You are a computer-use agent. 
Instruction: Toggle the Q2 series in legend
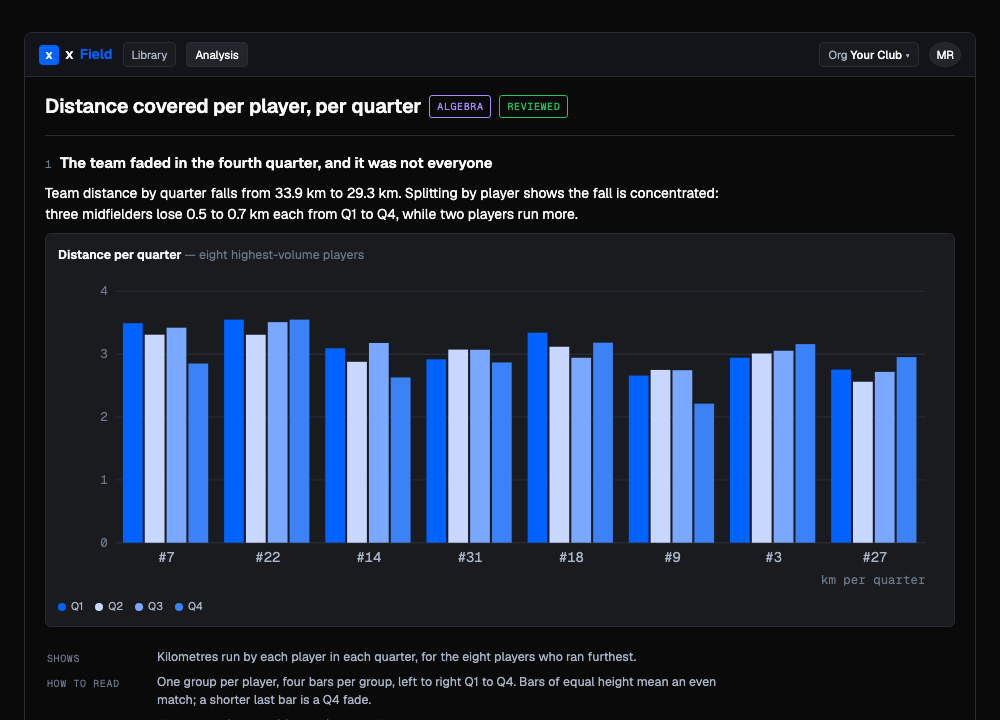[109, 606]
